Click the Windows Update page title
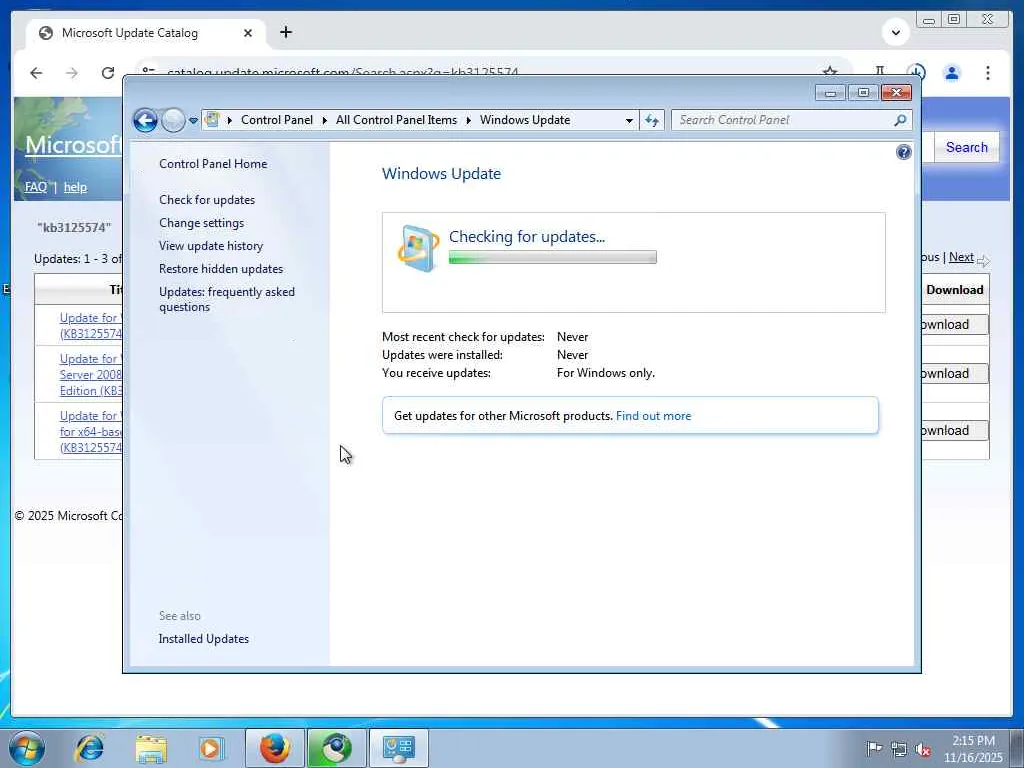The height and width of the screenshot is (768, 1024). click(x=441, y=174)
